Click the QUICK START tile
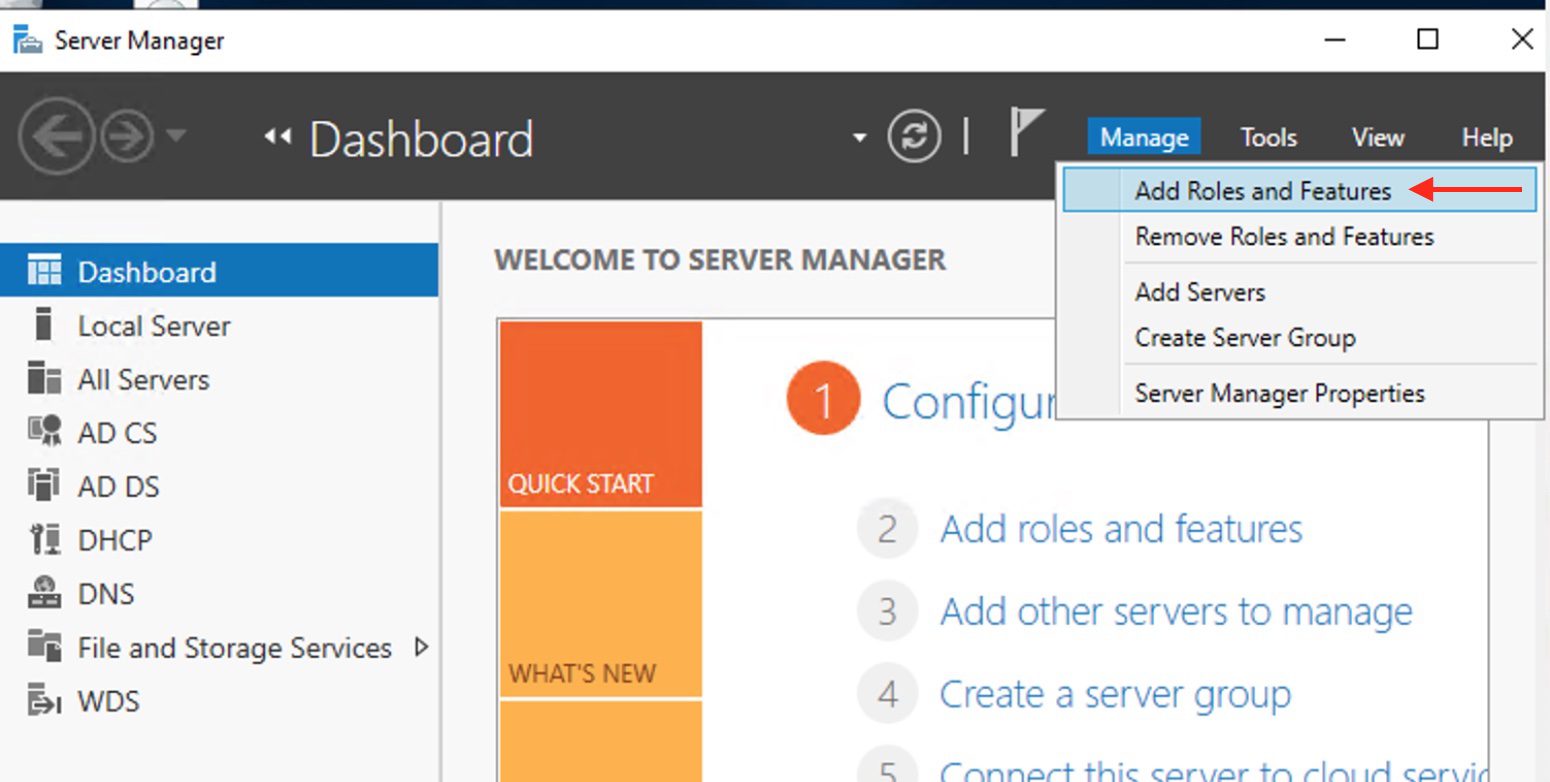Viewport: 1550px width, 782px height. [600, 414]
